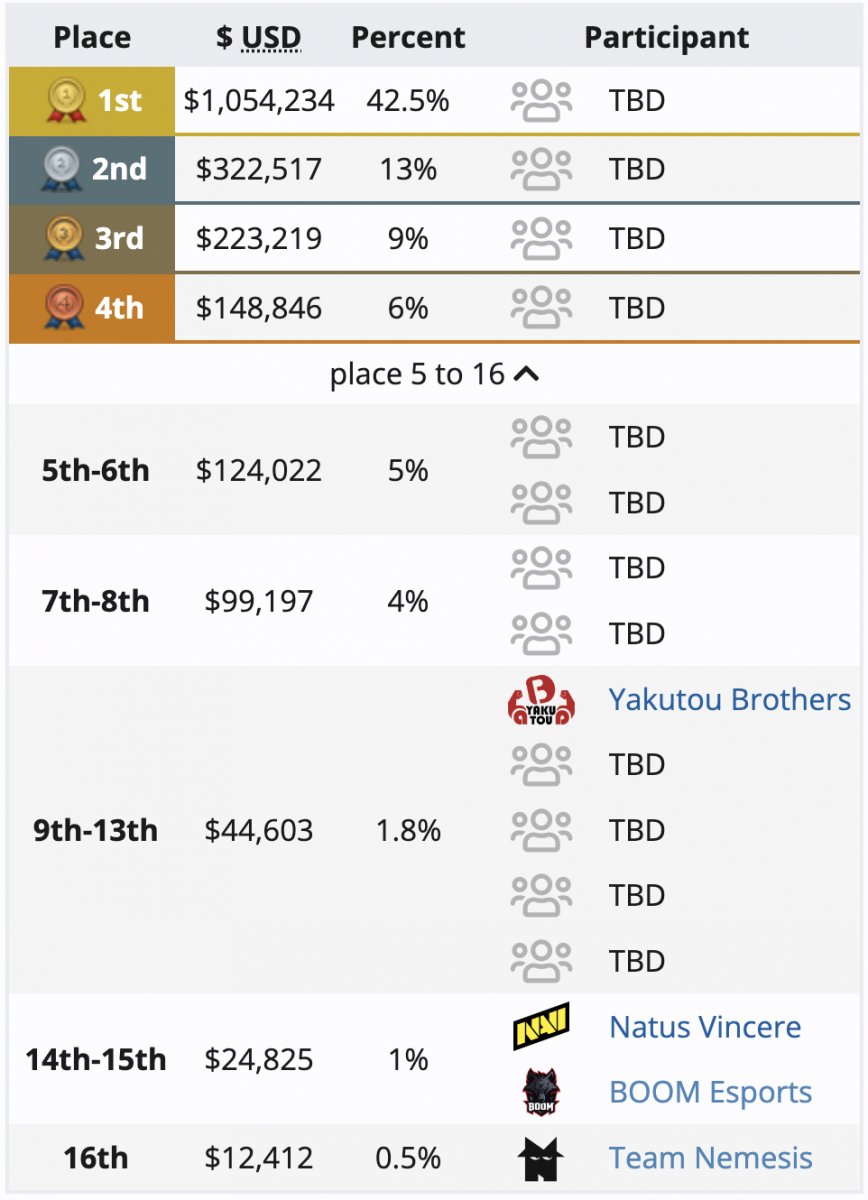Click the BOOM Esports wolf logo
This screenshot has height=1200, width=868.
541,1092
